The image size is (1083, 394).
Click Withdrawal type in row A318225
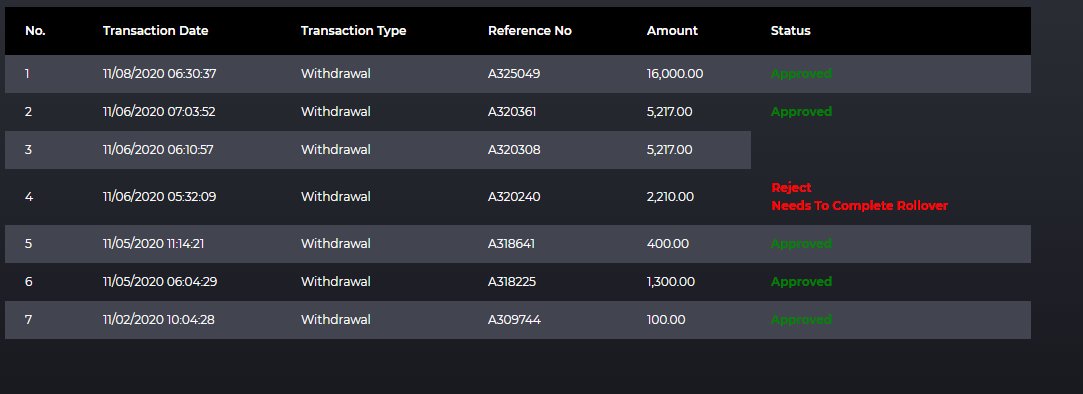[x=336, y=282]
